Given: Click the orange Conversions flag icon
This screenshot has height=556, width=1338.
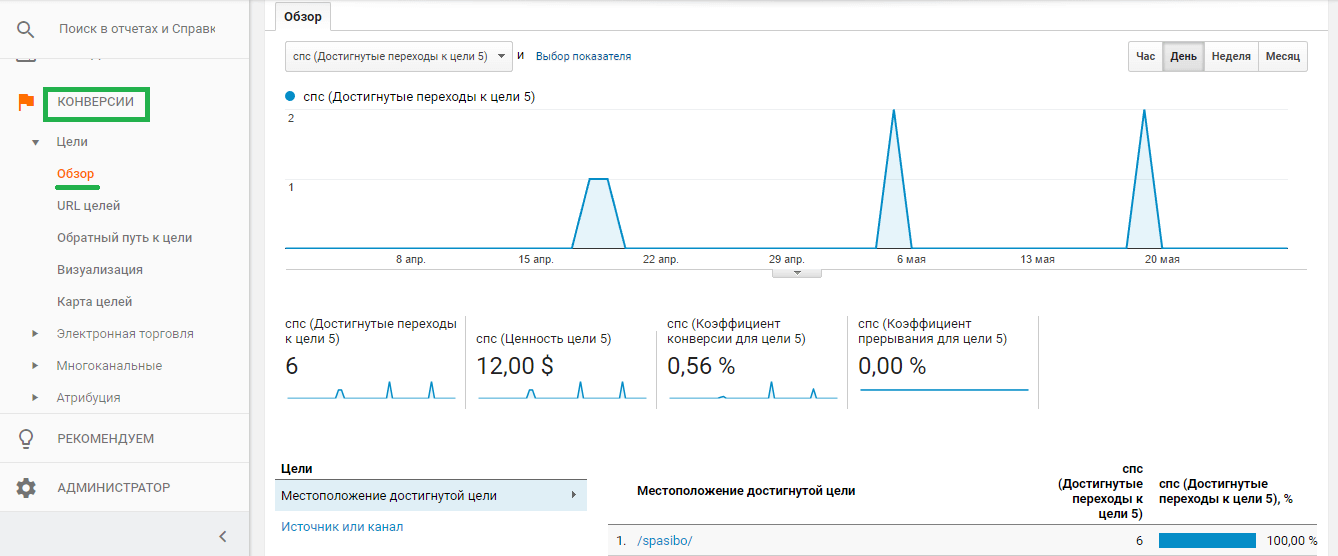Looking at the screenshot, I should 26,102.
